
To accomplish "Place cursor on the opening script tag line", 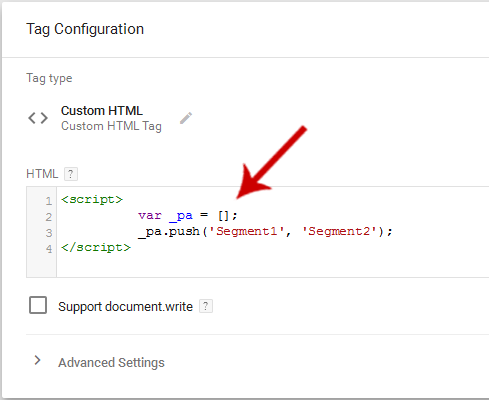I will (92, 199).
